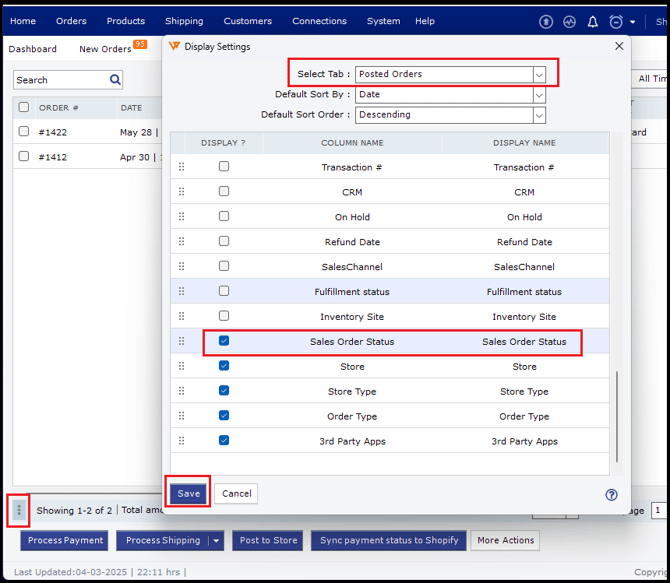The width and height of the screenshot is (670, 583).
Task: Close the Display Settings dialog
Action: tap(618, 46)
